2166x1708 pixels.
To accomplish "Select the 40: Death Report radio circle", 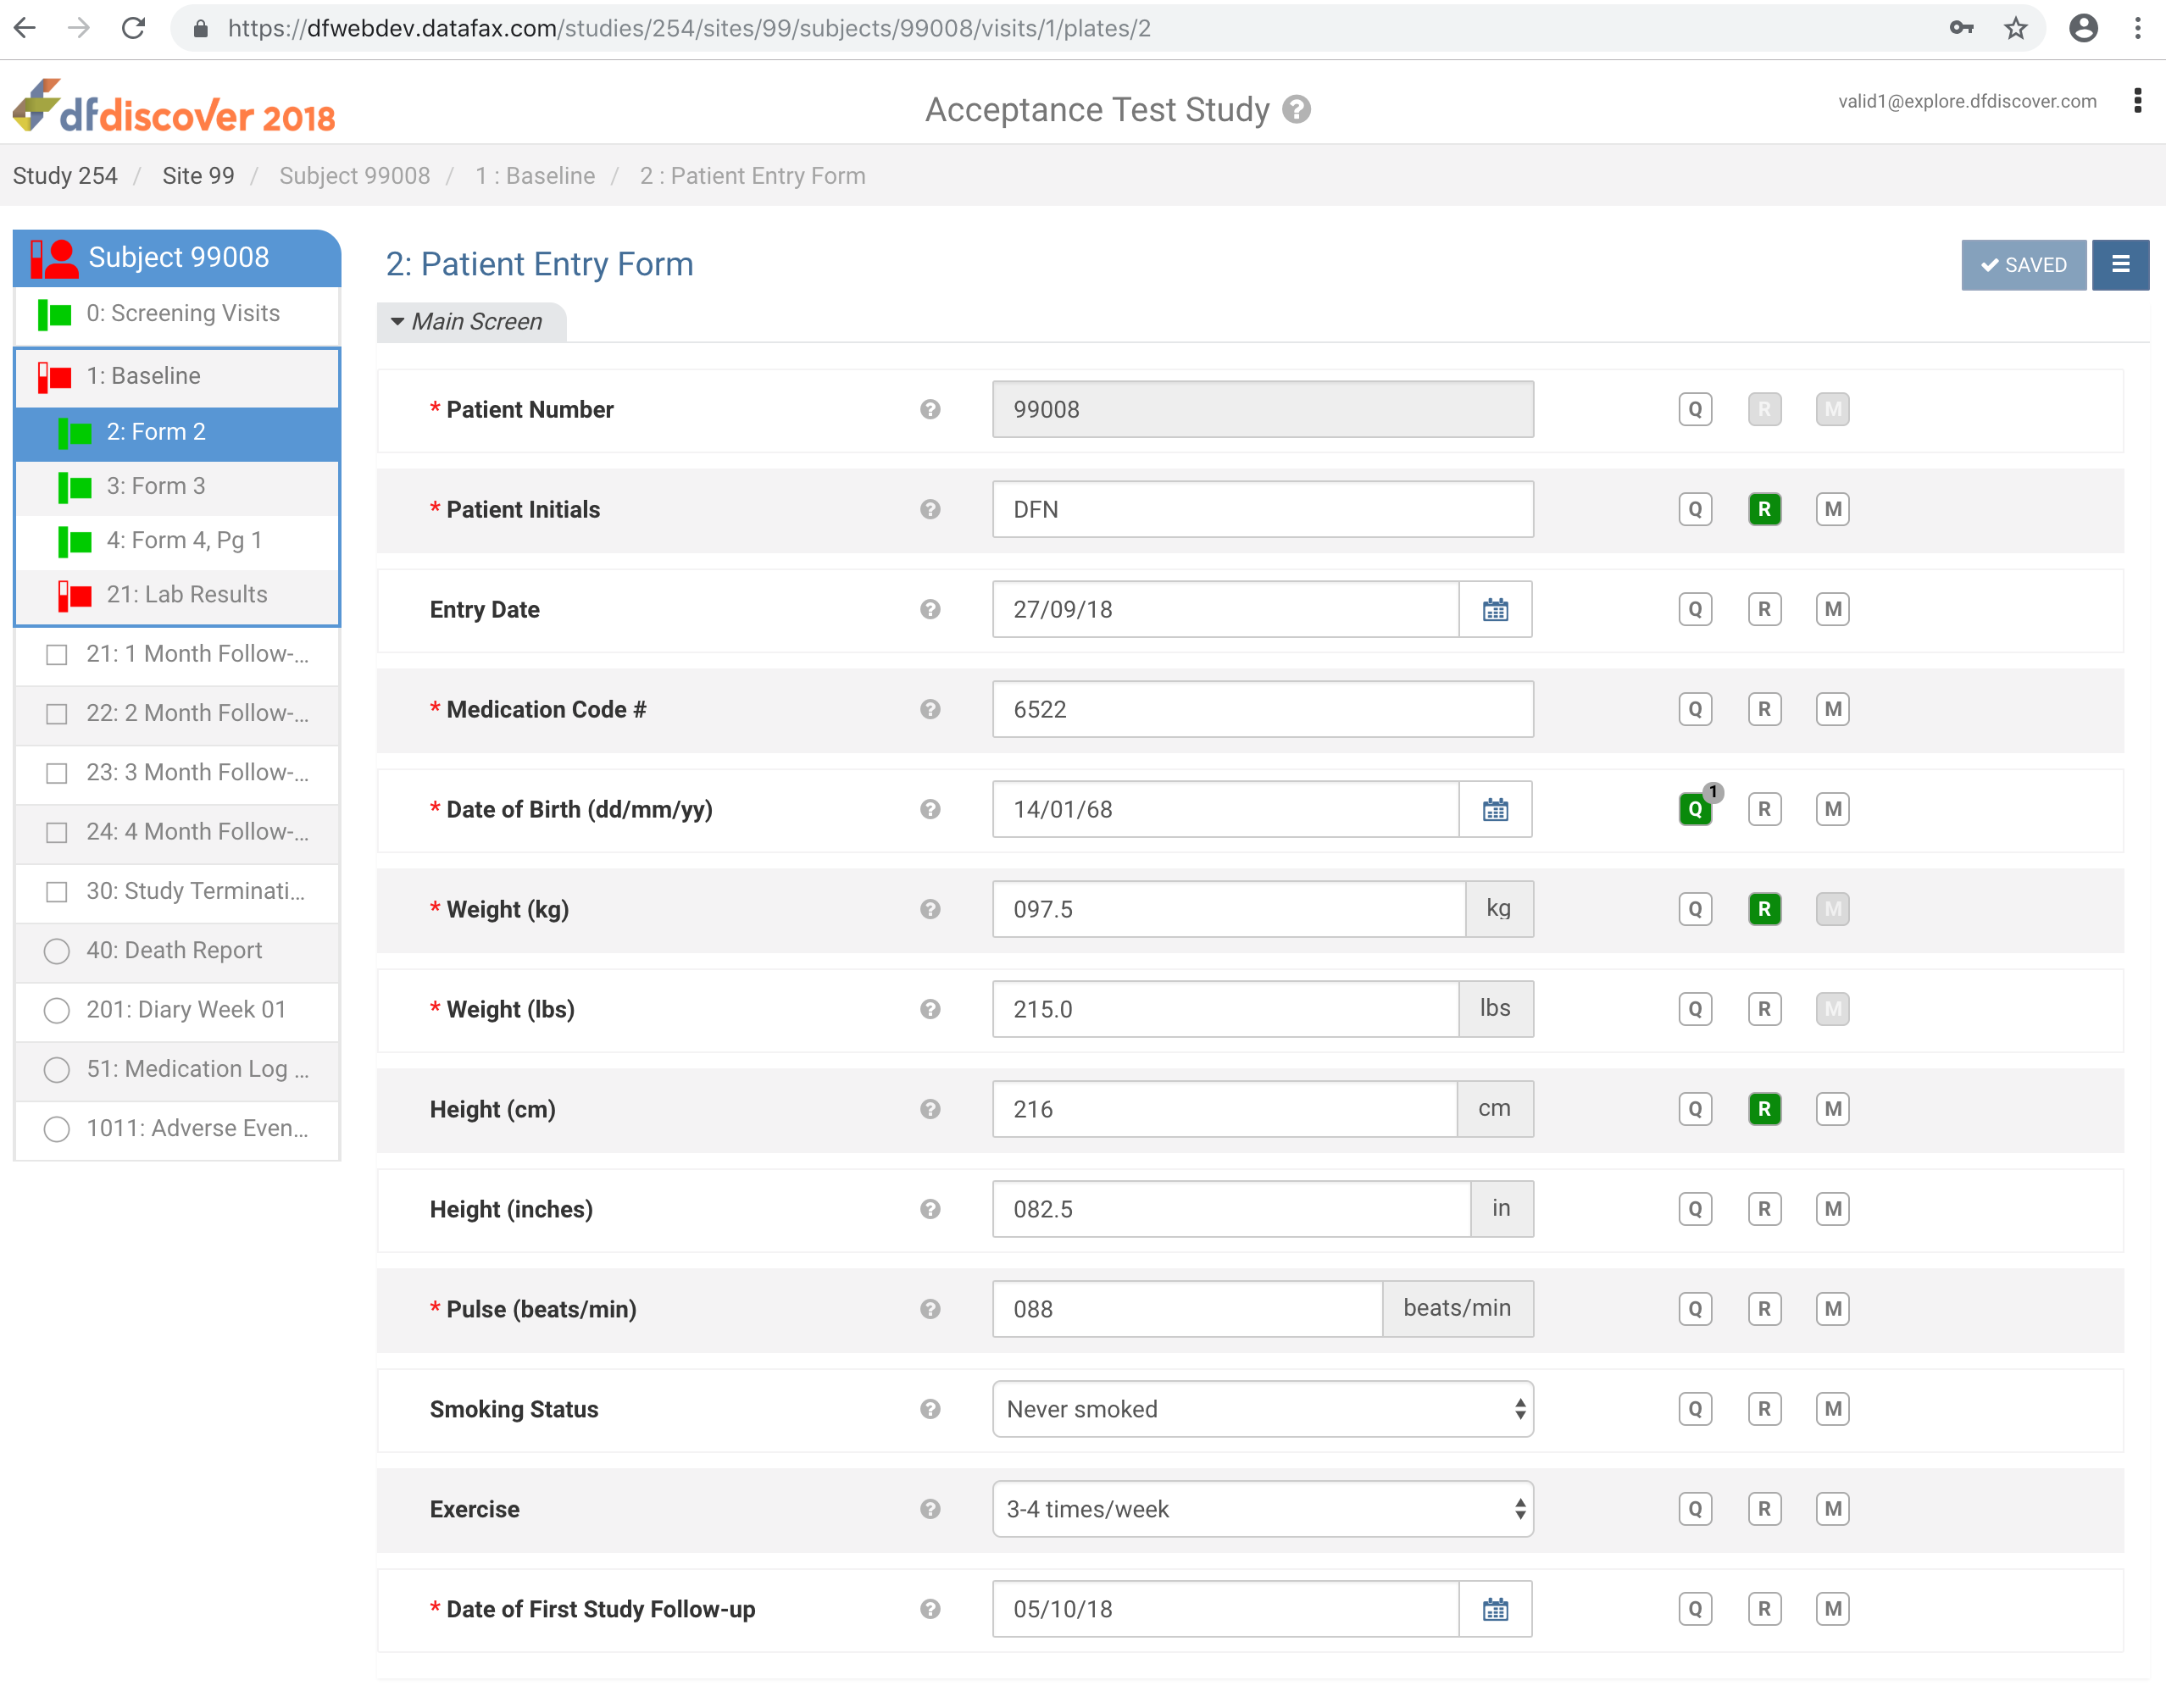I will [57, 951].
